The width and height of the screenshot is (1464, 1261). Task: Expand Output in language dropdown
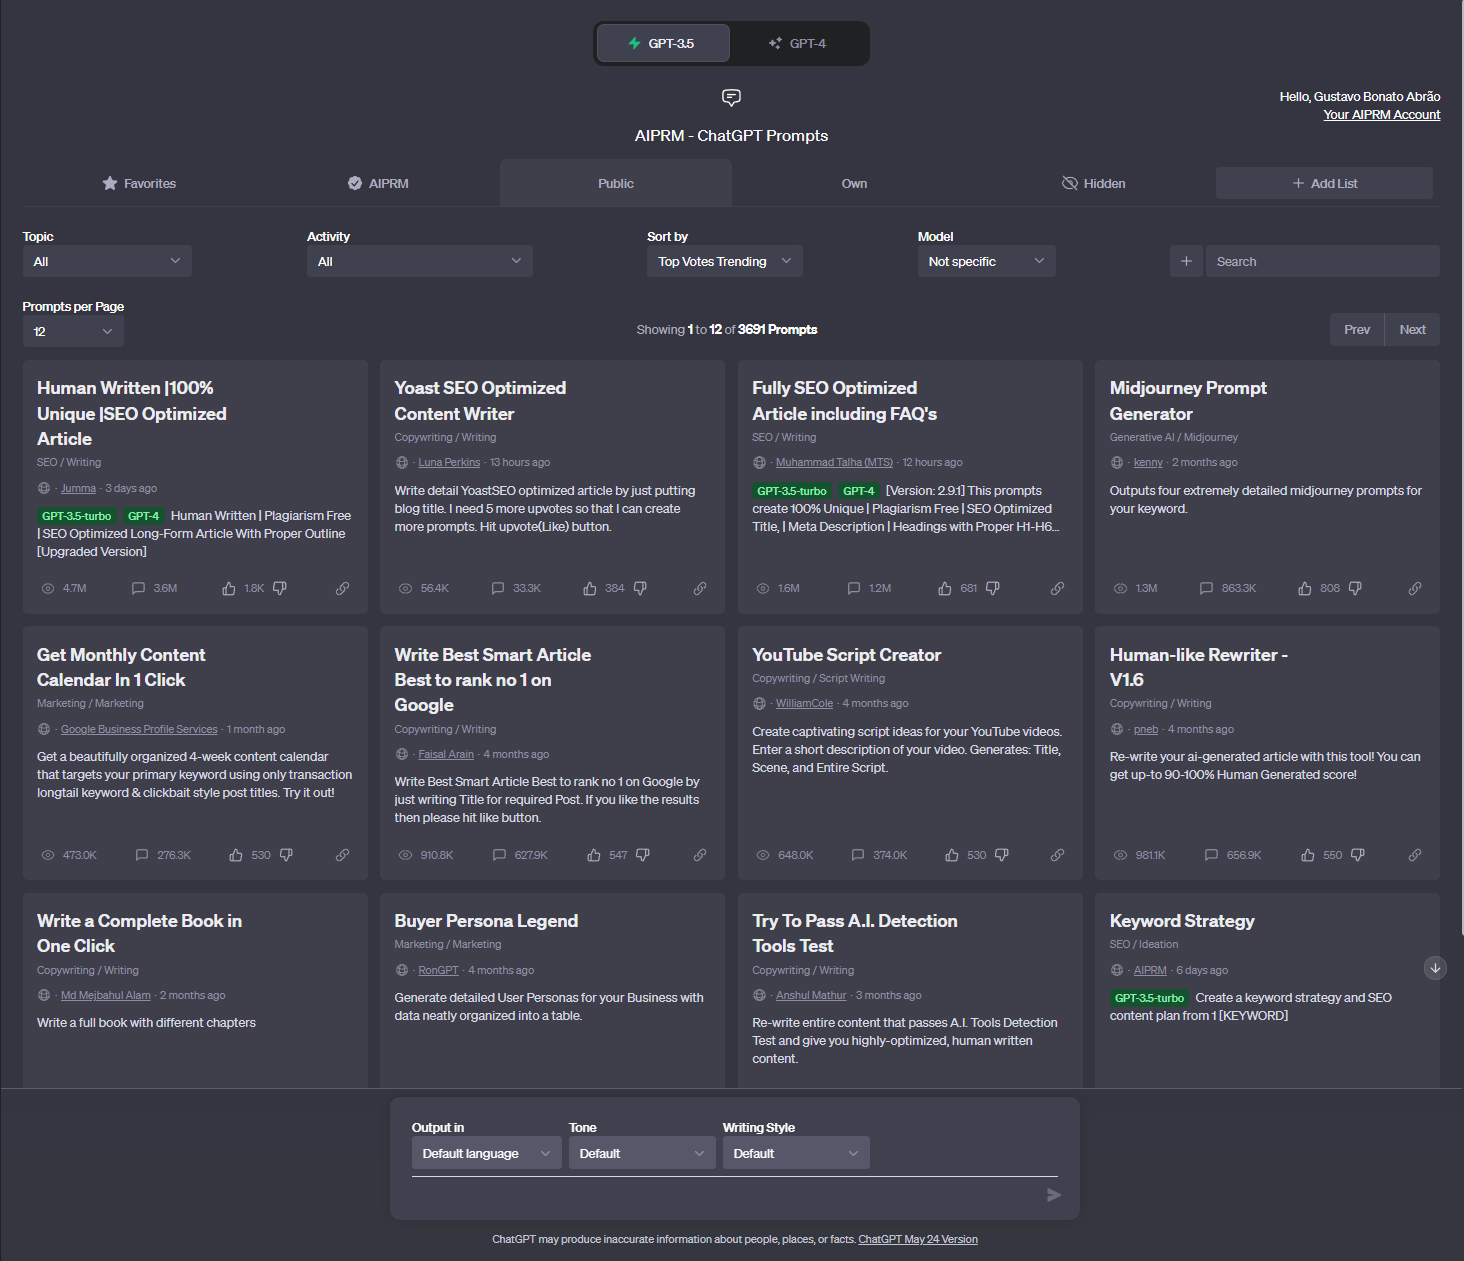(487, 1153)
